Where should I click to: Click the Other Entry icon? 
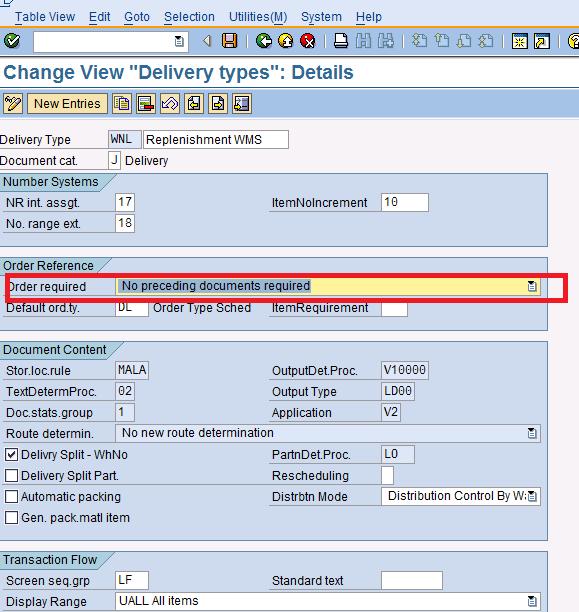[242, 104]
